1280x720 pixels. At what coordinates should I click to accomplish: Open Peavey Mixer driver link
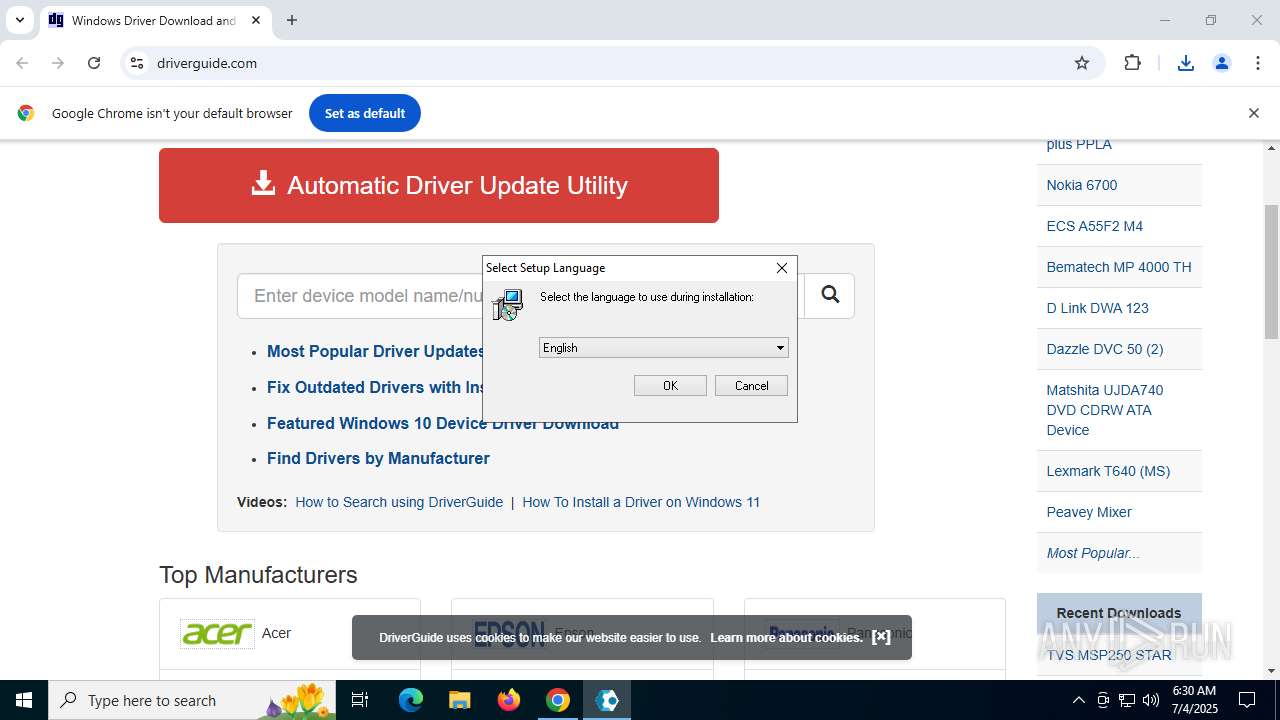1089,512
